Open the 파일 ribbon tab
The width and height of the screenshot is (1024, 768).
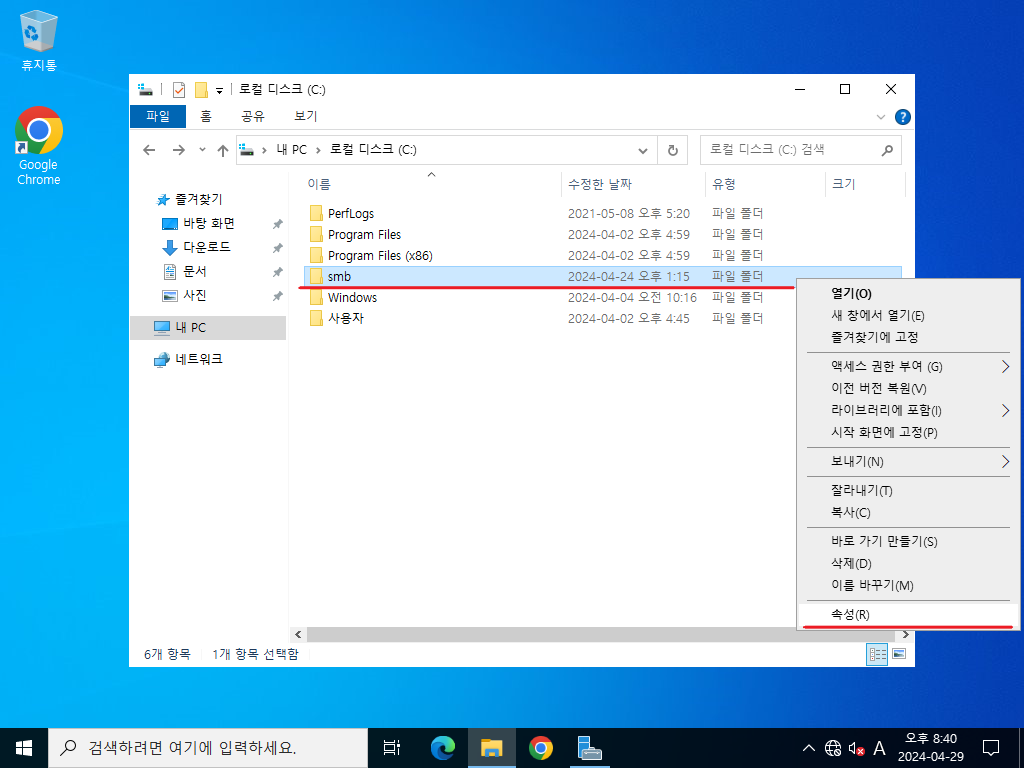158,116
